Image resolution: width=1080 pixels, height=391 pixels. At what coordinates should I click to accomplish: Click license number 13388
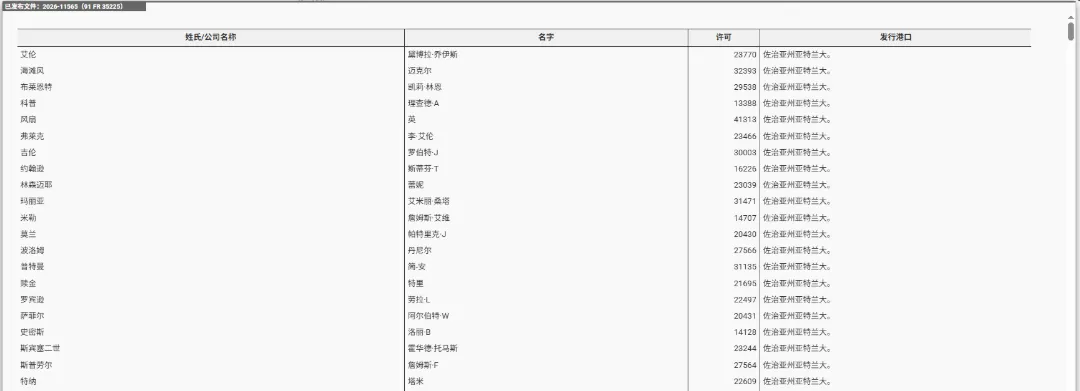pos(745,103)
